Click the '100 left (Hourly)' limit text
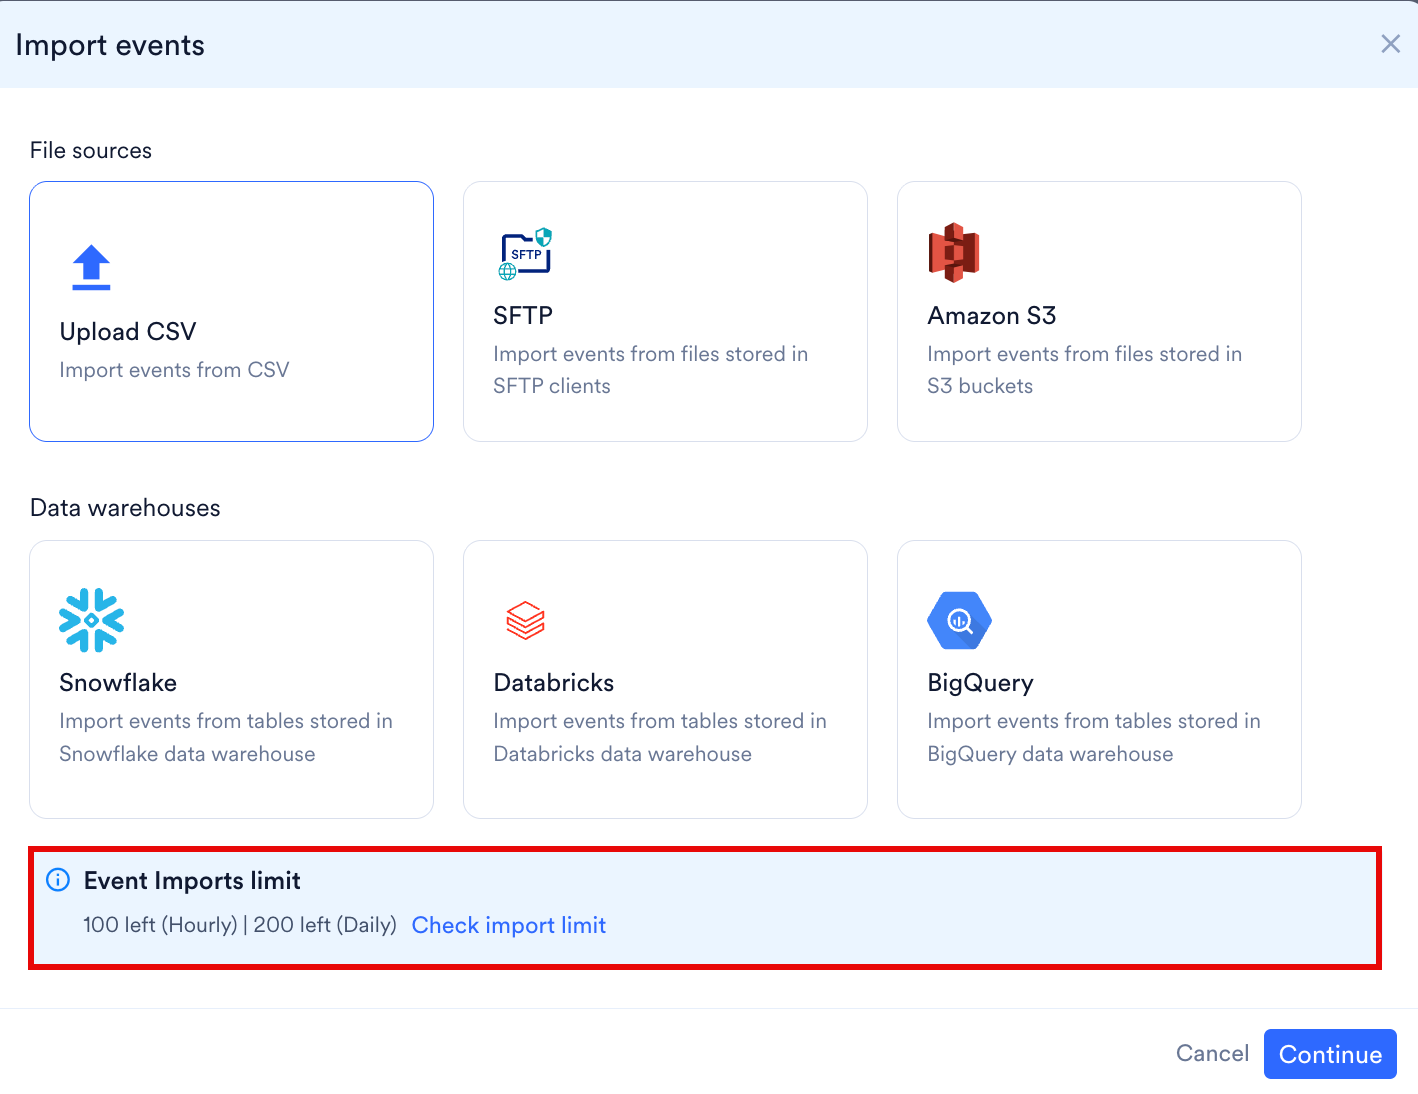The height and width of the screenshot is (1094, 1418). coord(160,925)
